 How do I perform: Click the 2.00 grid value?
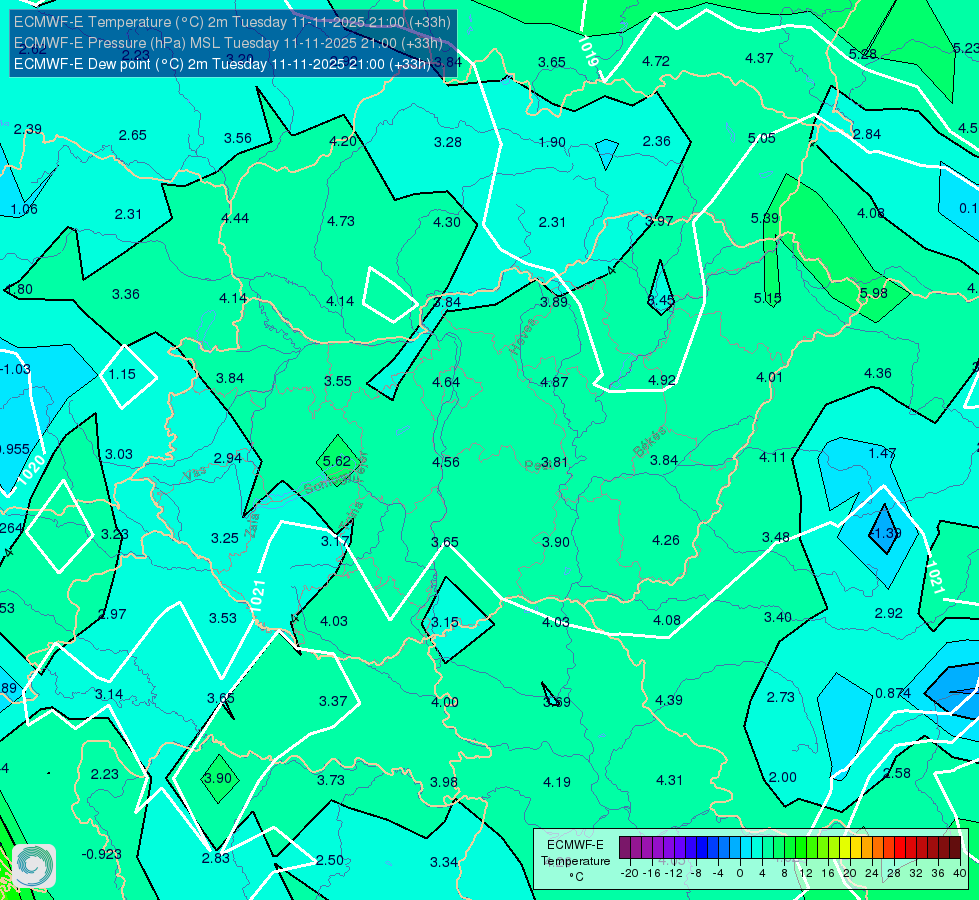click(782, 777)
